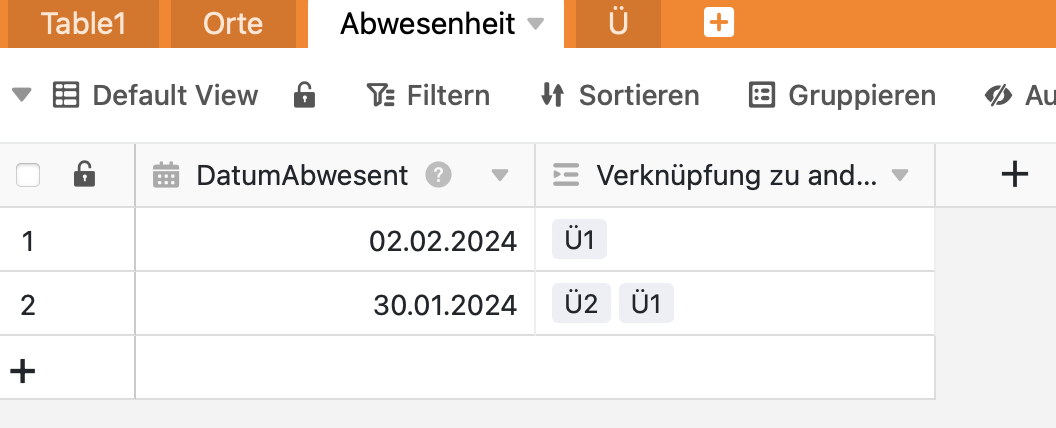The width and height of the screenshot is (1056, 428).
Task: Open the Ü table tab
Action: [x=618, y=24]
